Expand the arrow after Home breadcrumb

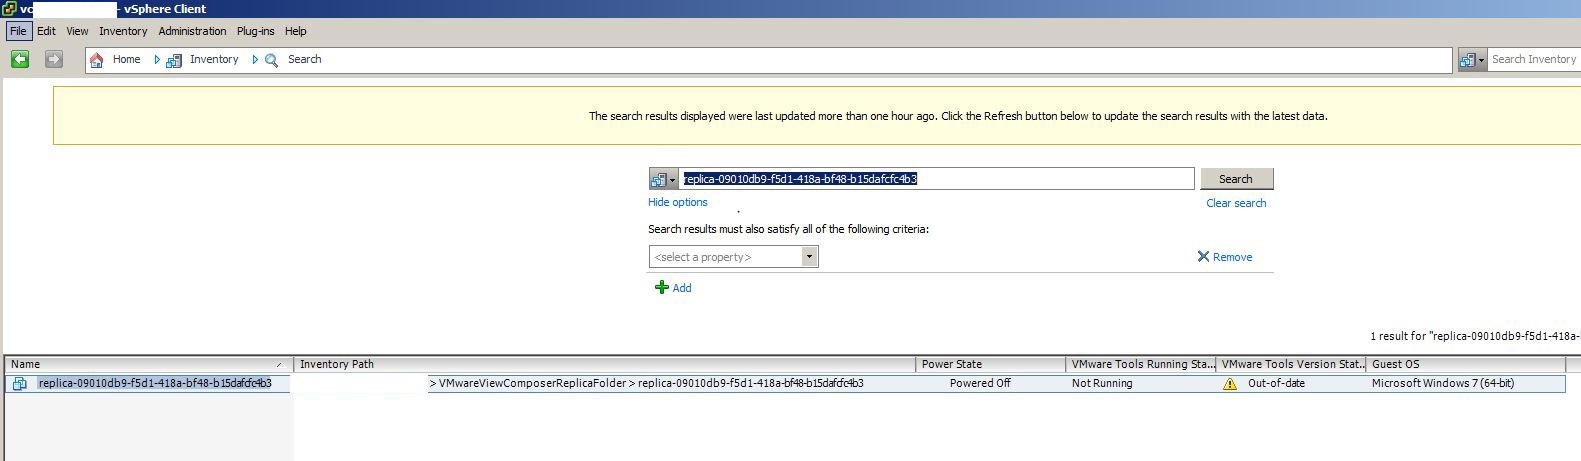coord(157,60)
